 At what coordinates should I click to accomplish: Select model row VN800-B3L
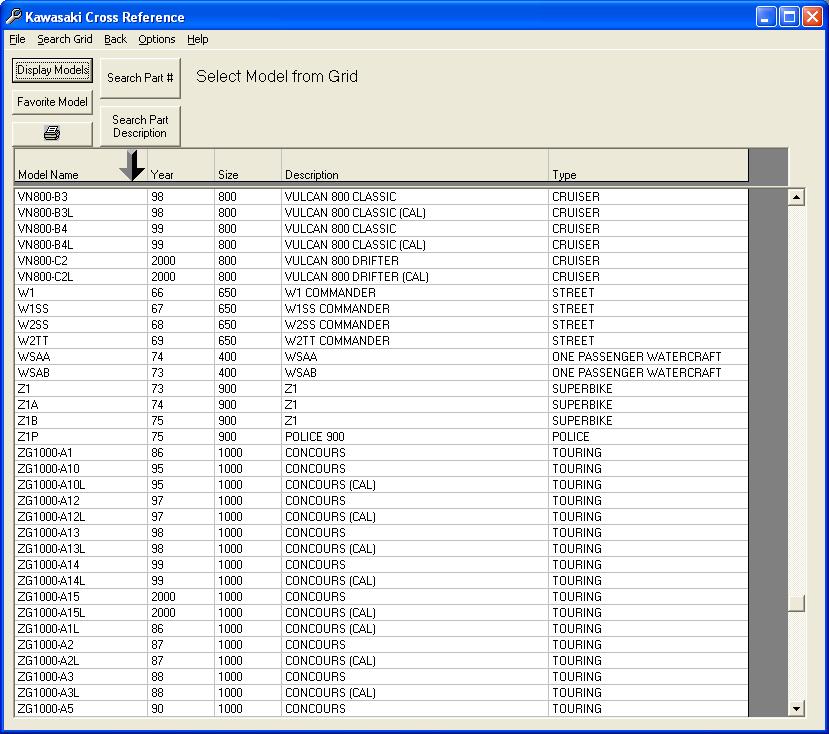pyautogui.click(x=381, y=213)
